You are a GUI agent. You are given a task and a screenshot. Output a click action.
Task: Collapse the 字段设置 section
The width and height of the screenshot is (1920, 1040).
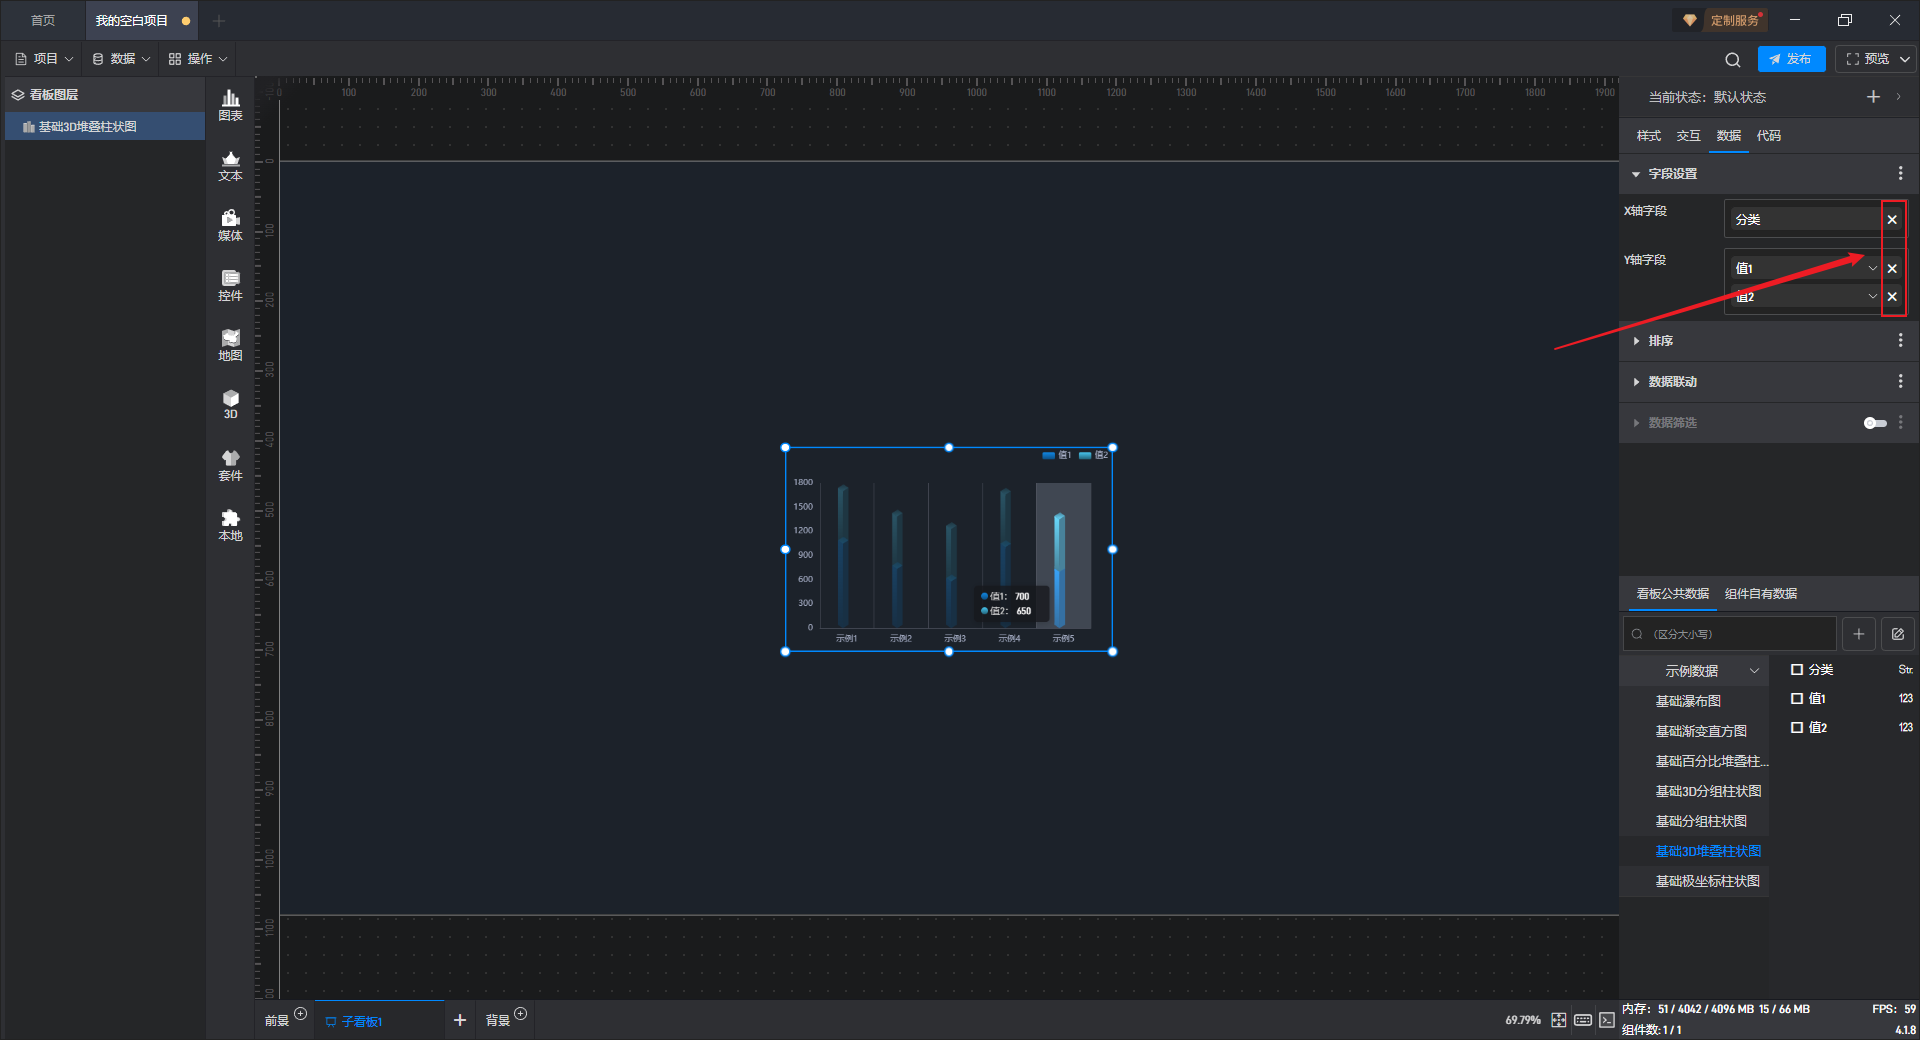[1636, 174]
